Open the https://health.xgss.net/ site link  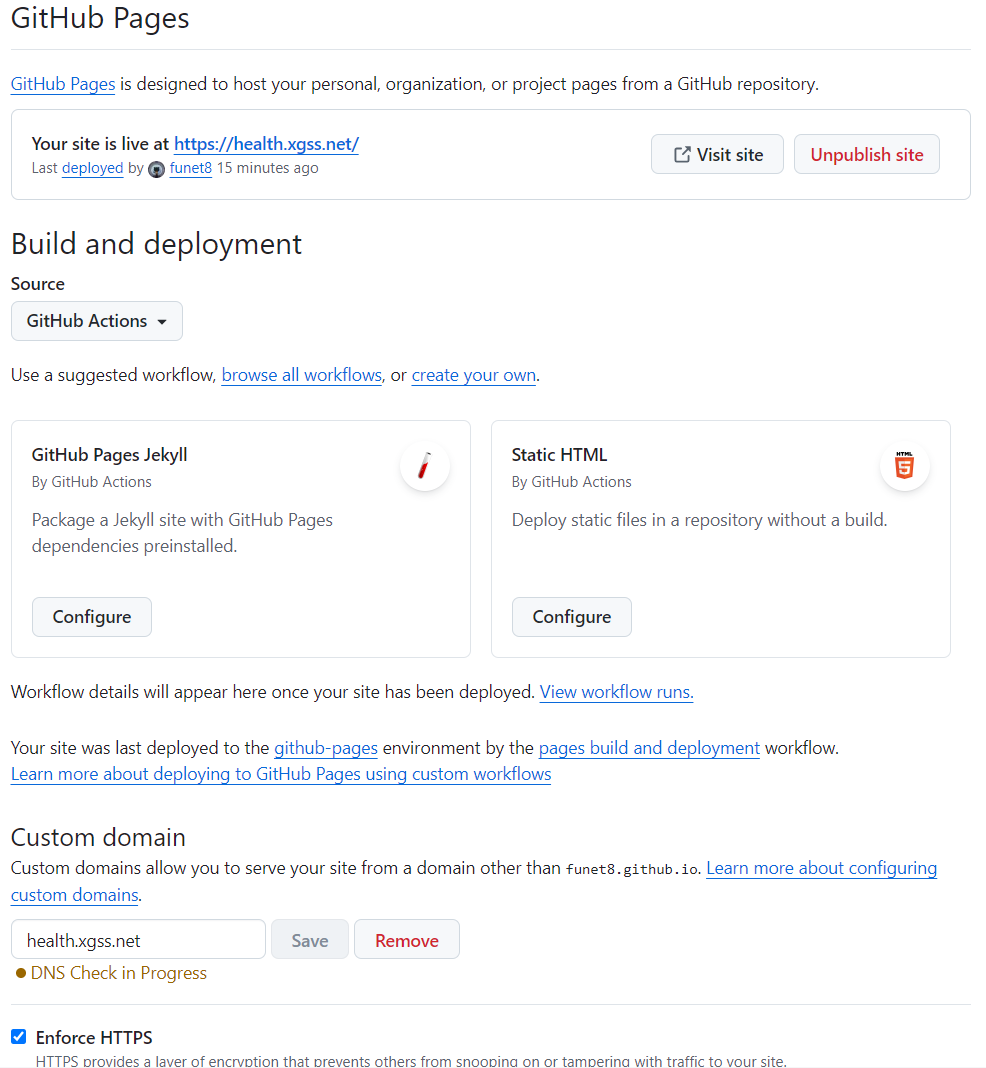tap(266, 144)
